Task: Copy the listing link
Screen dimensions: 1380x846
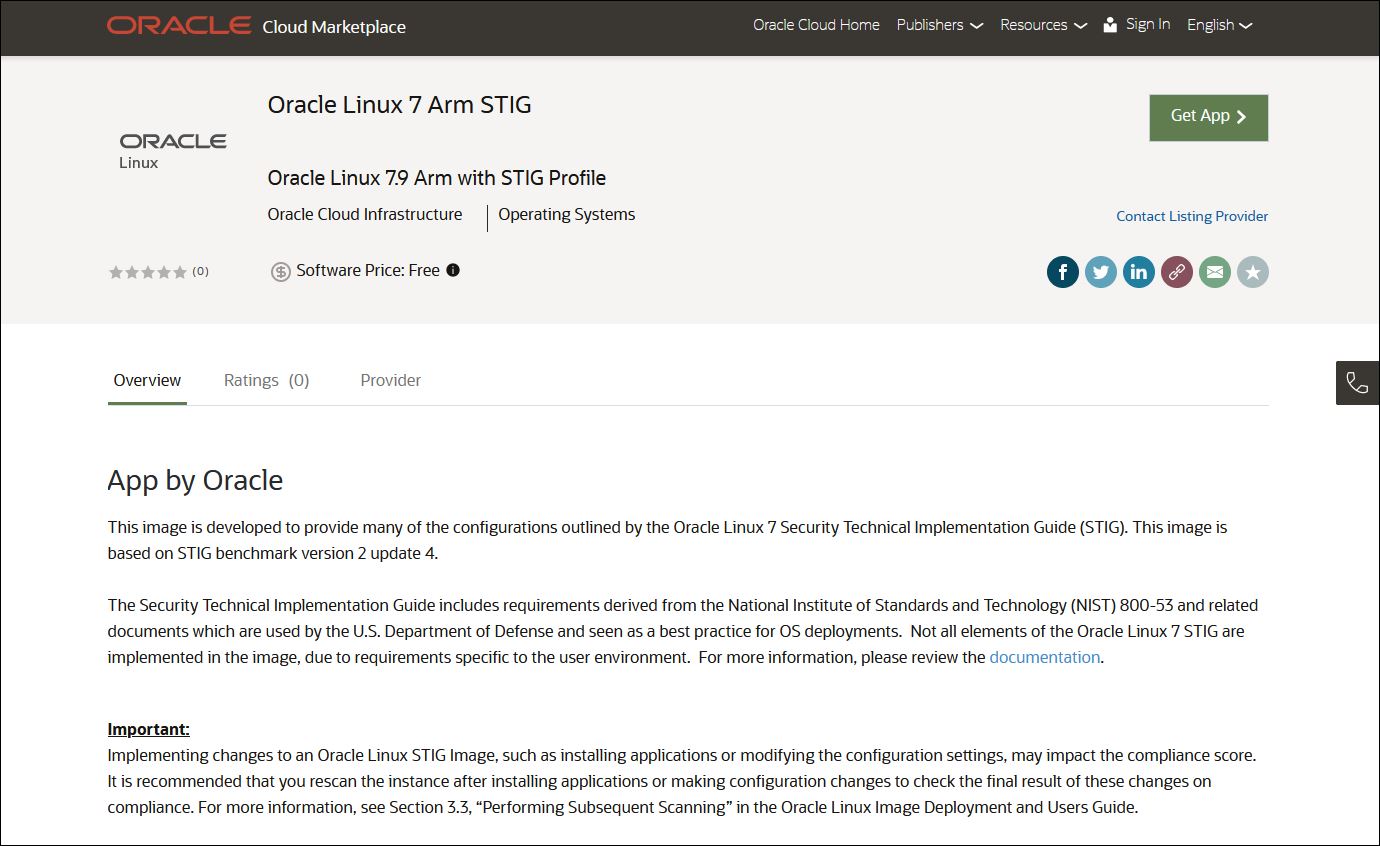Action: click(1176, 271)
